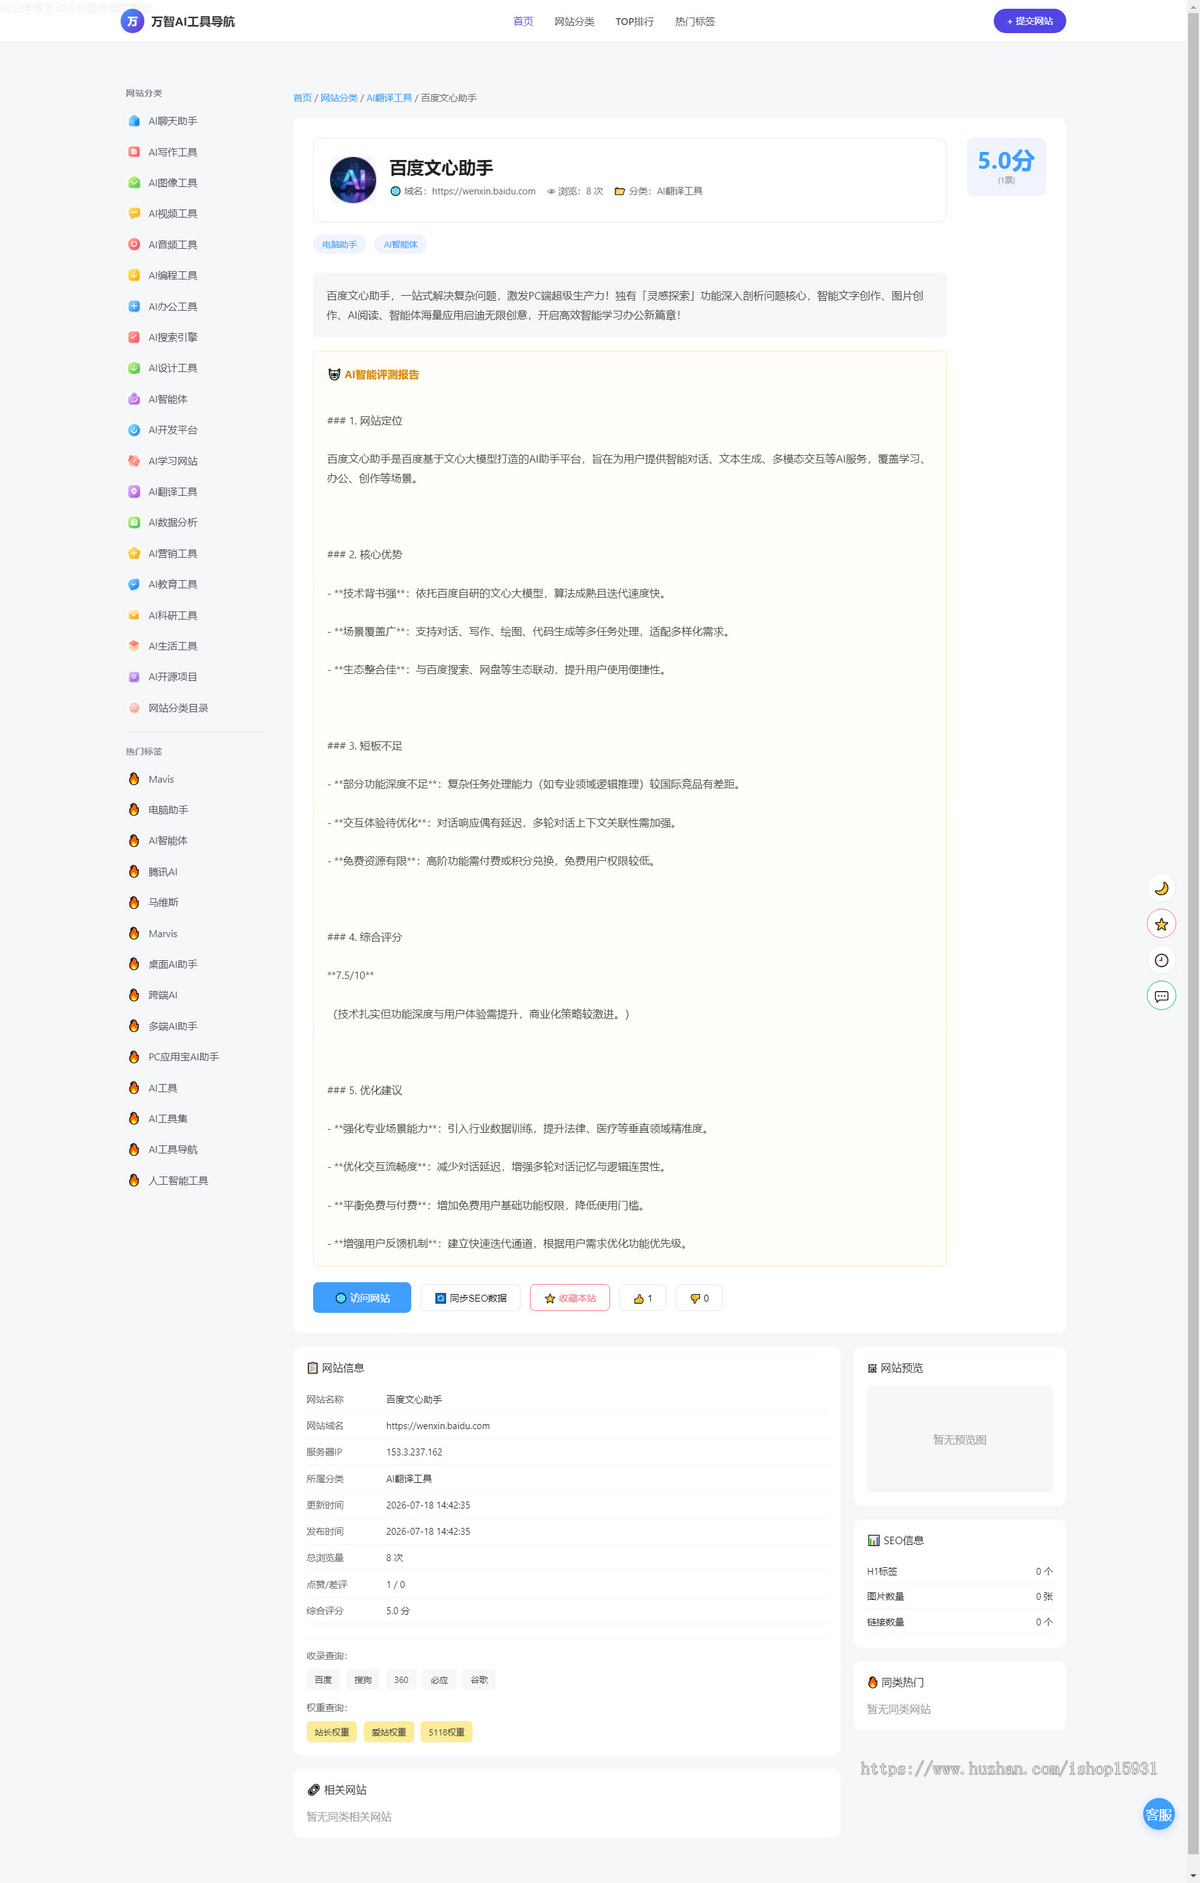The width and height of the screenshot is (1200, 1883).
Task: Check 百度 index query
Action: pyautogui.click(x=323, y=1680)
